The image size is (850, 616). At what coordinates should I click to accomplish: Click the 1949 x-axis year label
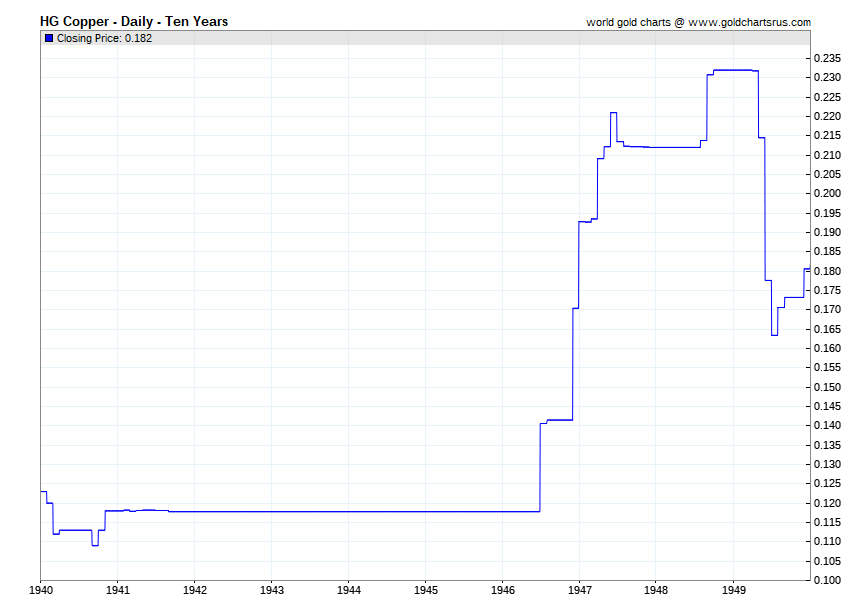pyautogui.click(x=733, y=590)
